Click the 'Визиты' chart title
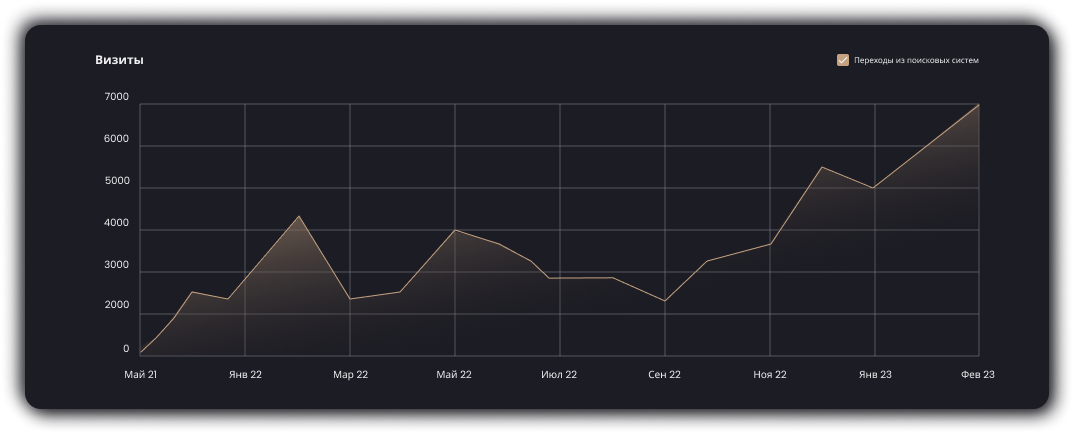Screen dimensions: 1074x434 click(119, 60)
